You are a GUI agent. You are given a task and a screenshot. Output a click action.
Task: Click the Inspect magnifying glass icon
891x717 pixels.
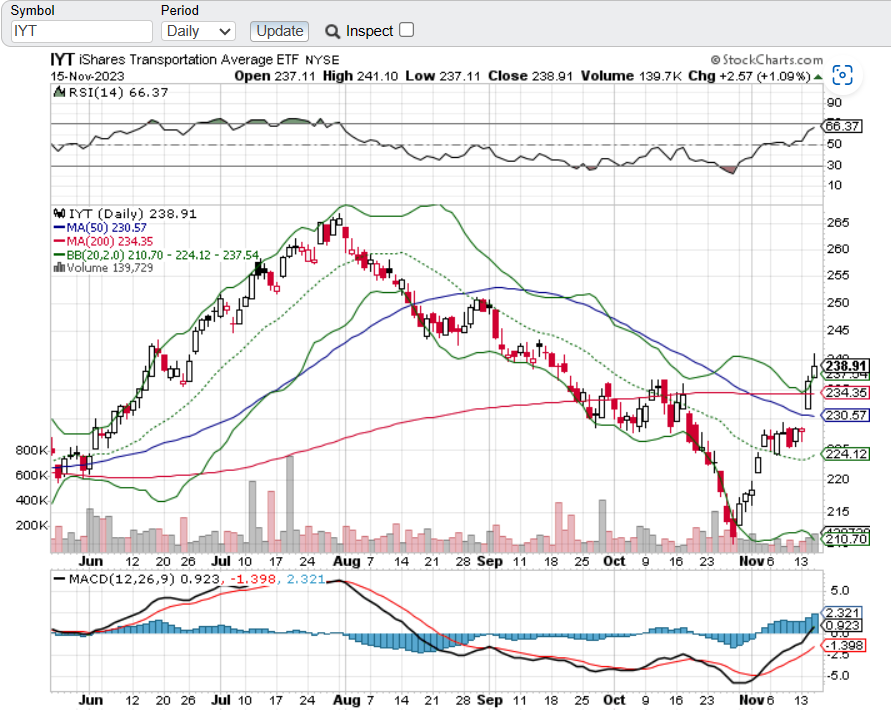click(x=332, y=31)
